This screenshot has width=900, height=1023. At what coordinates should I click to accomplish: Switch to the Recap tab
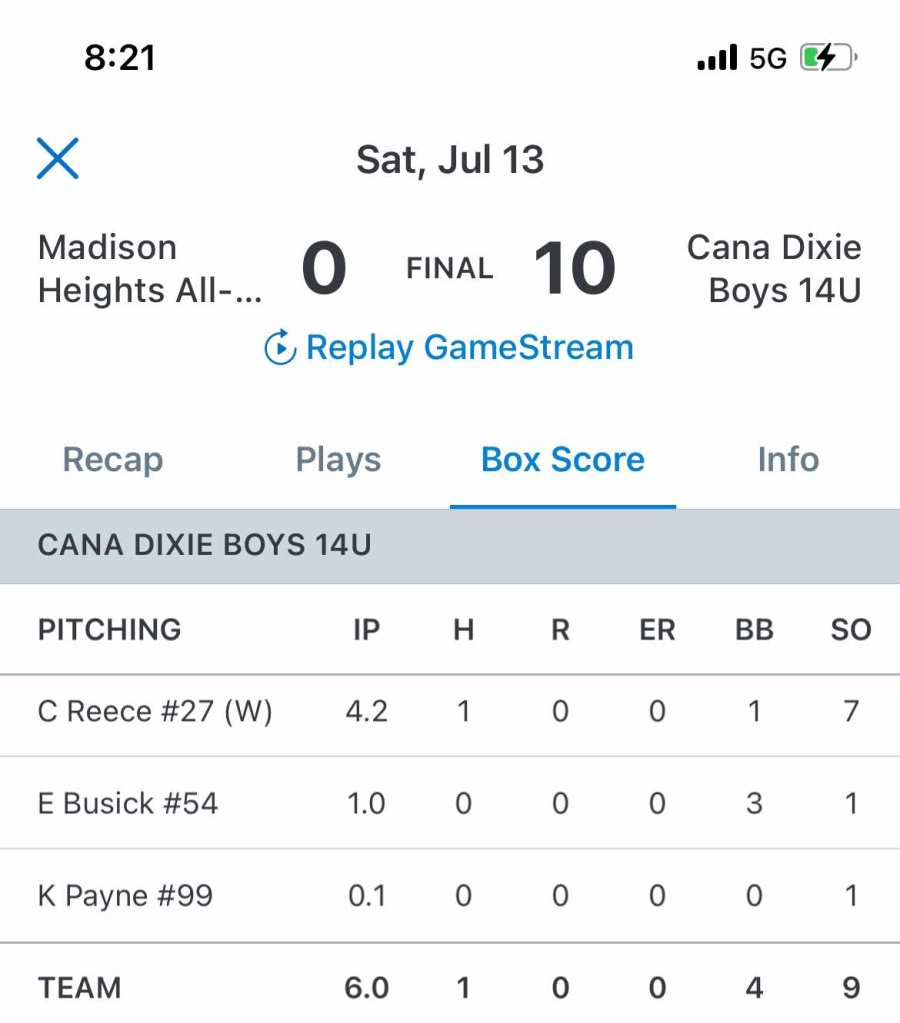(113, 460)
